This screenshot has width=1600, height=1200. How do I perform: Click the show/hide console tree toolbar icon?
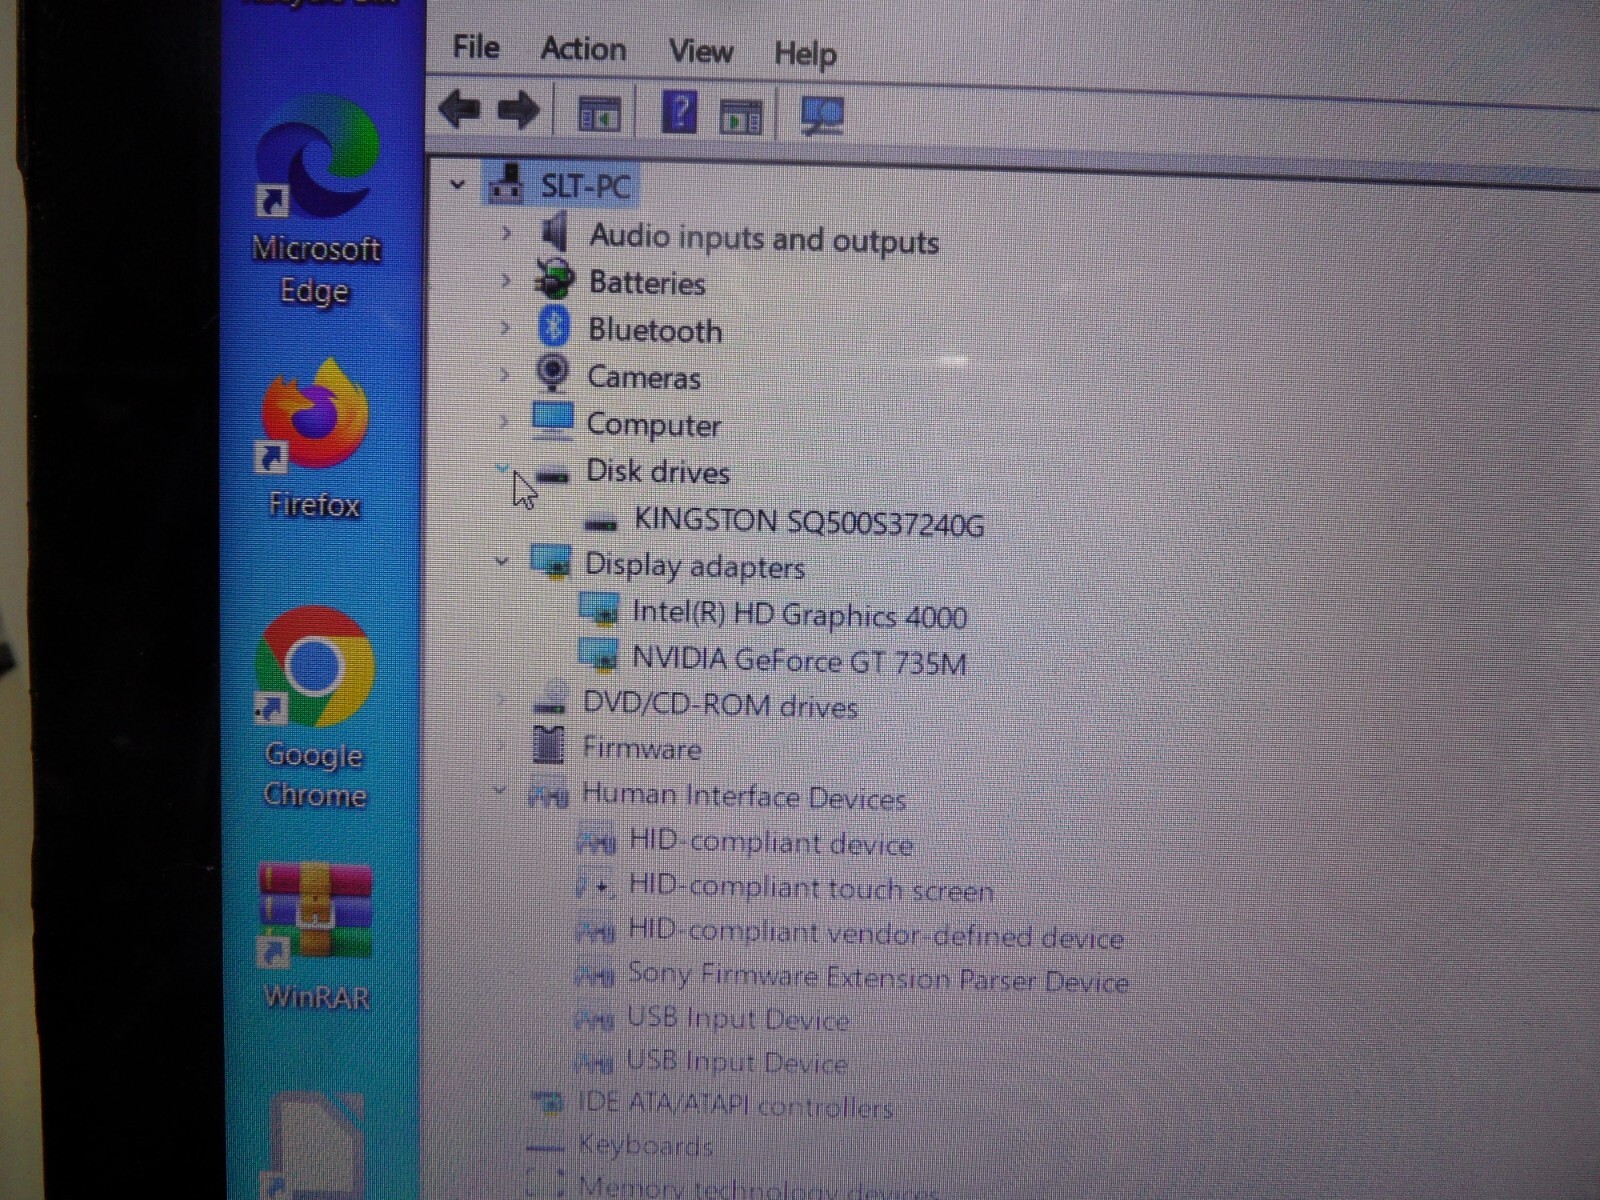[x=599, y=114]
